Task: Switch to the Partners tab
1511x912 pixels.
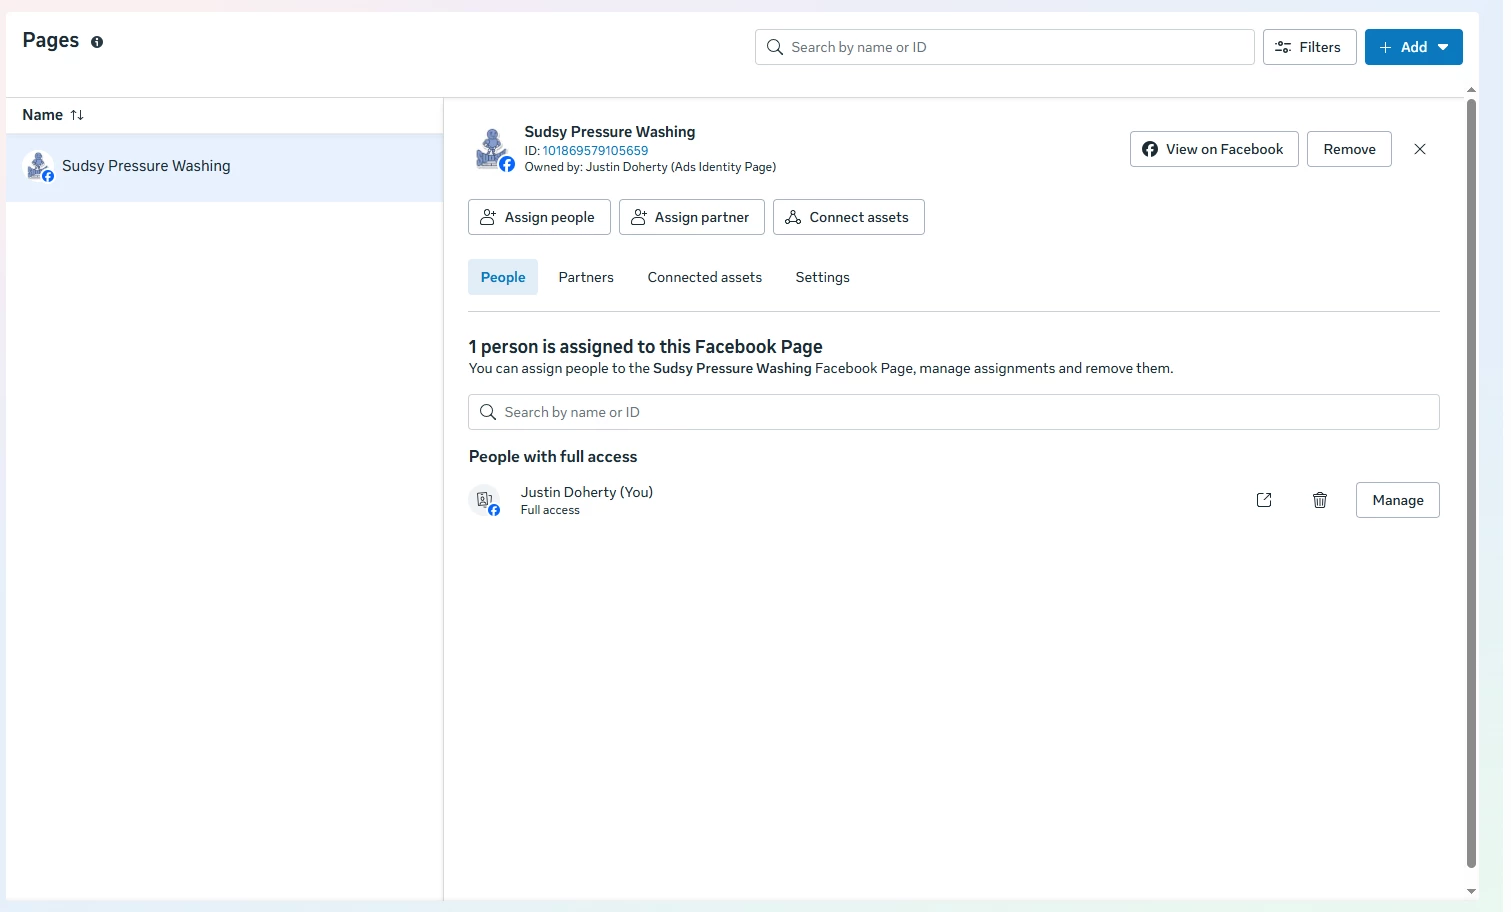Action: coord(586,277)
